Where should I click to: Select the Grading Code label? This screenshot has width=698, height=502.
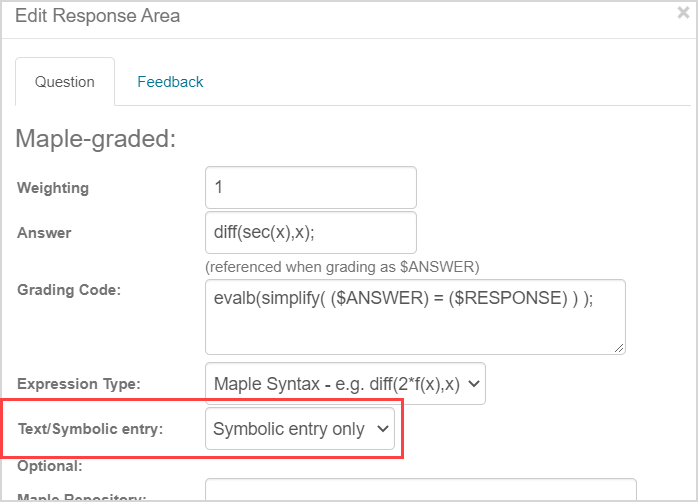tap(69, 289)
